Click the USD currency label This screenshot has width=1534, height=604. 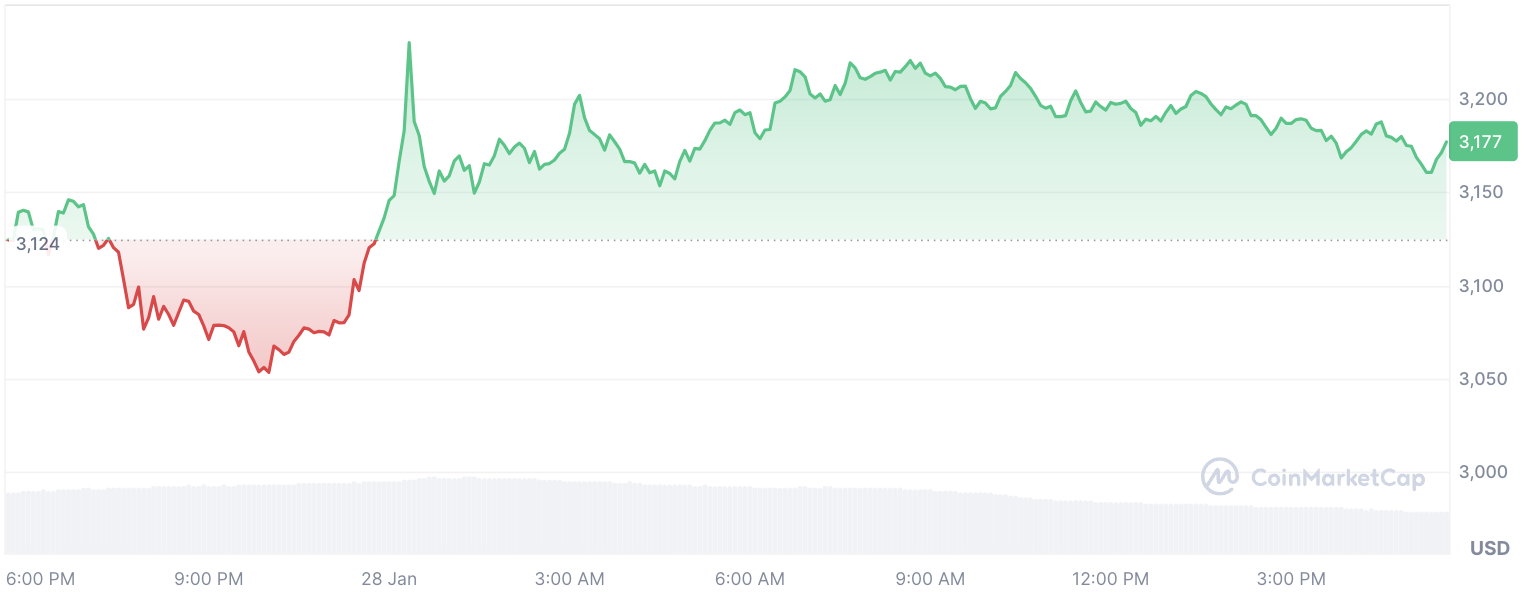pyautogui.click(x=1489, y=548)
